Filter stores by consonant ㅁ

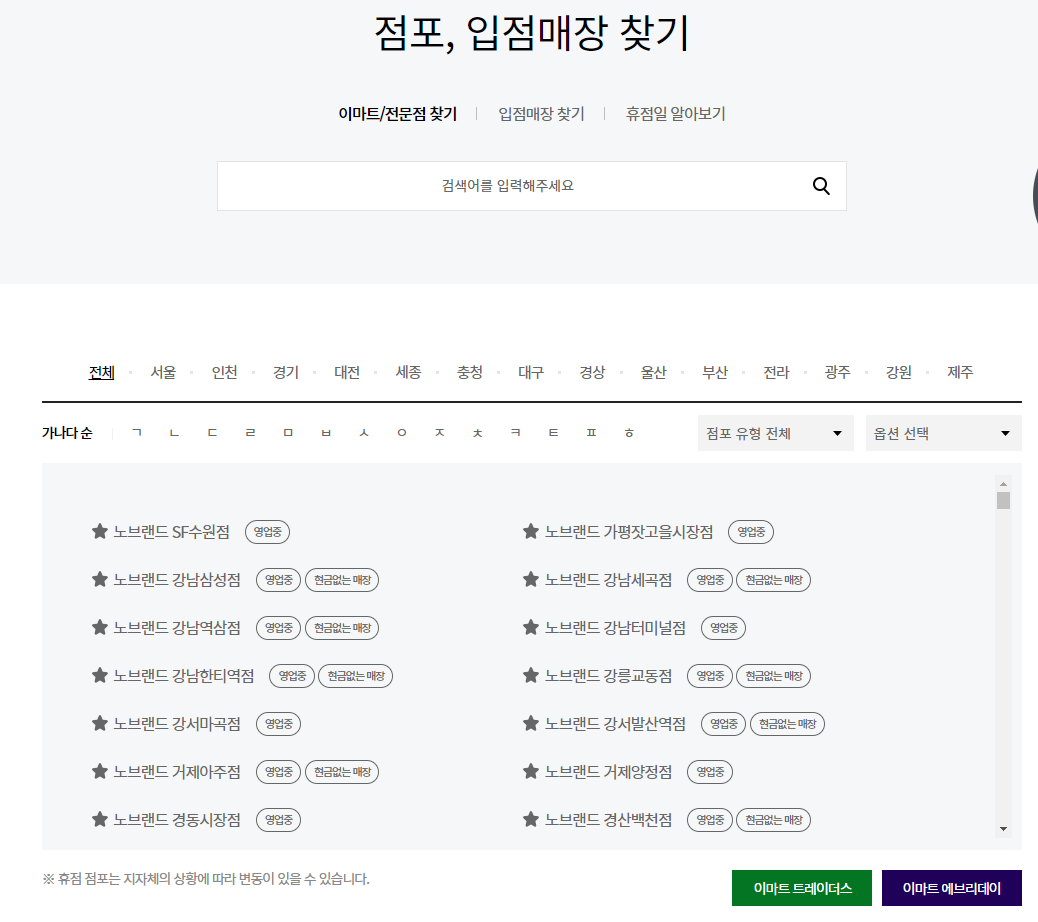288,433
